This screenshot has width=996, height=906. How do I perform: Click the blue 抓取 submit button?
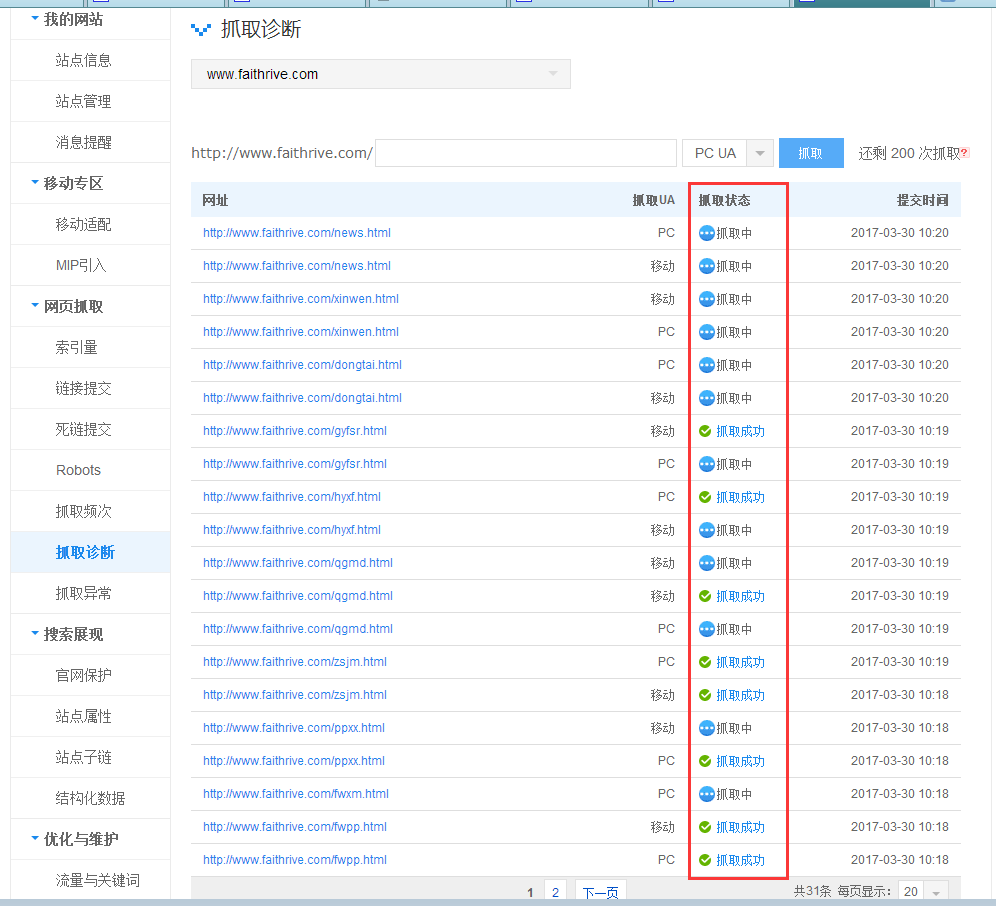(x=811, y=153)
